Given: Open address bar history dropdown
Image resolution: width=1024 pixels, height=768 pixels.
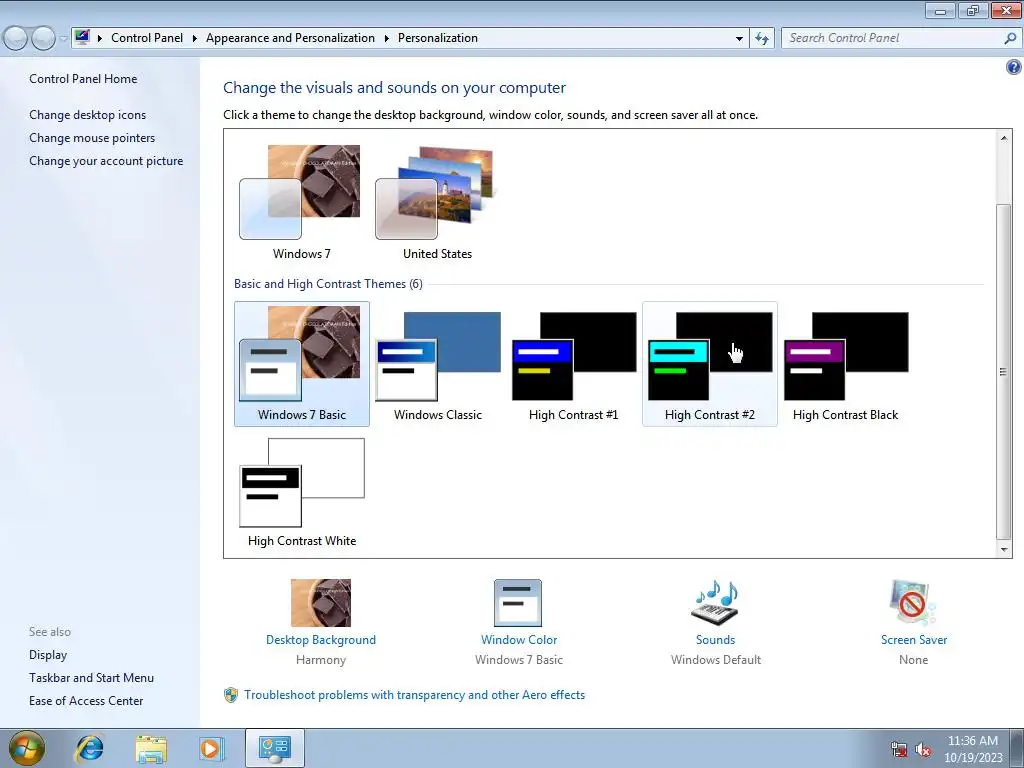Looking at the screenshot, I should (x=739, y=39).
